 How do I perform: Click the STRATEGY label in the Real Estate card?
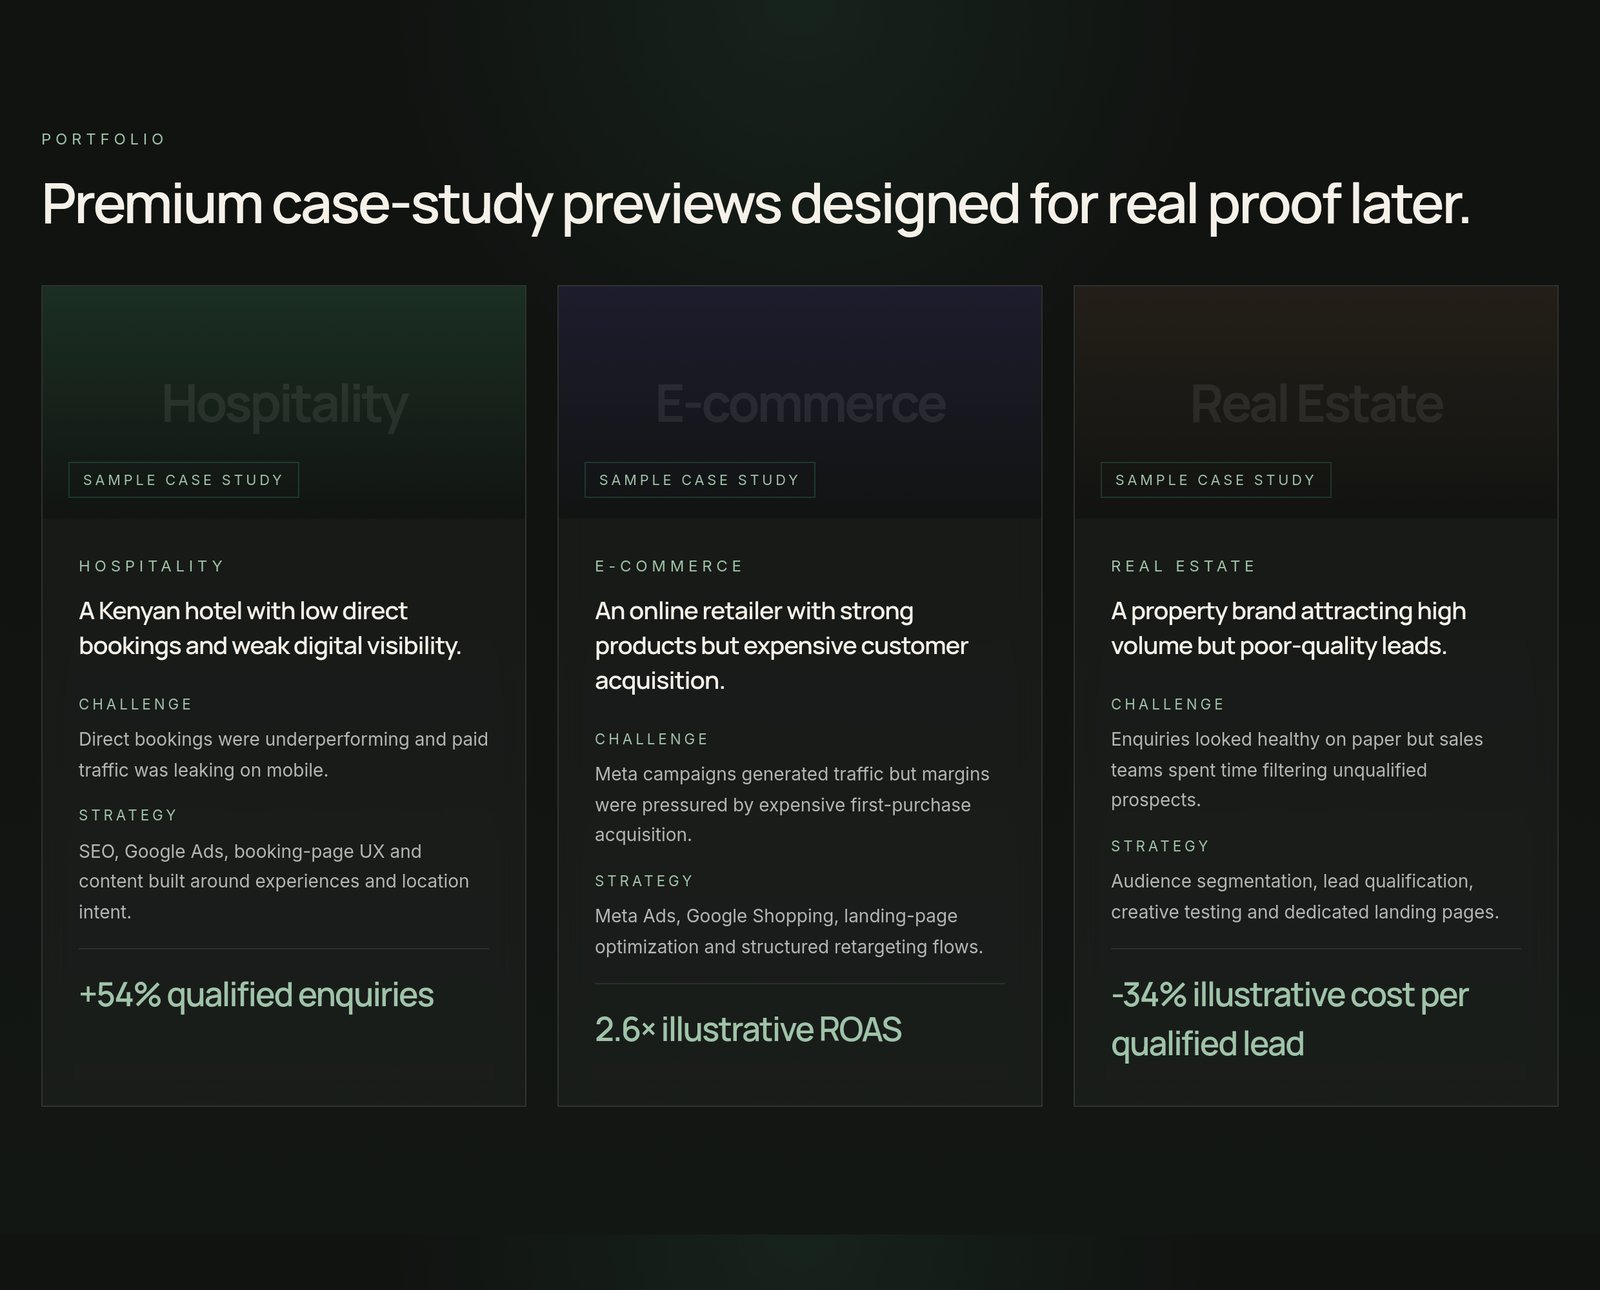pyautogui.click(x=1160, y=846)
